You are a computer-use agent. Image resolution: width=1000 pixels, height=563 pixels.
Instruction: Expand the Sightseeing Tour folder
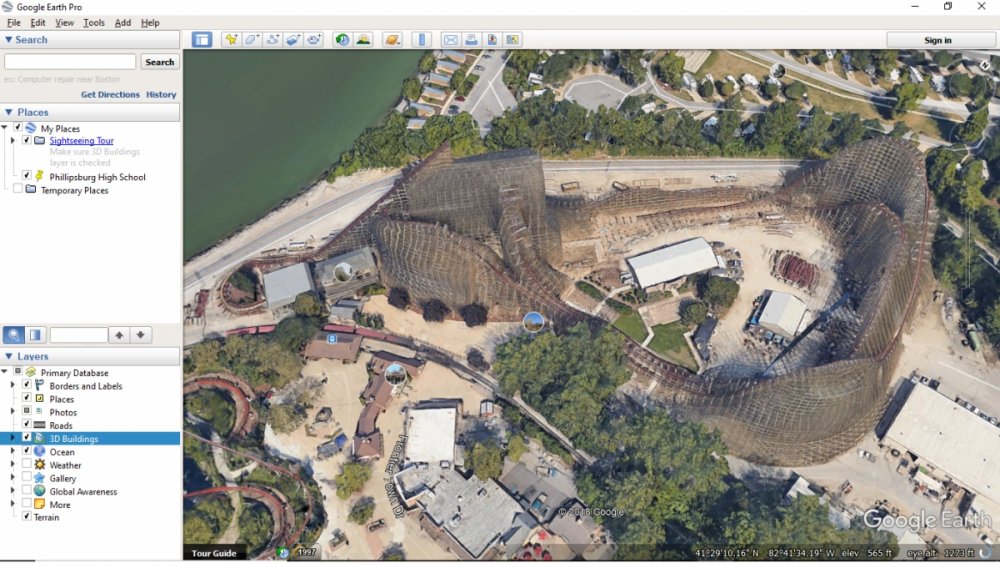point(12,141)
